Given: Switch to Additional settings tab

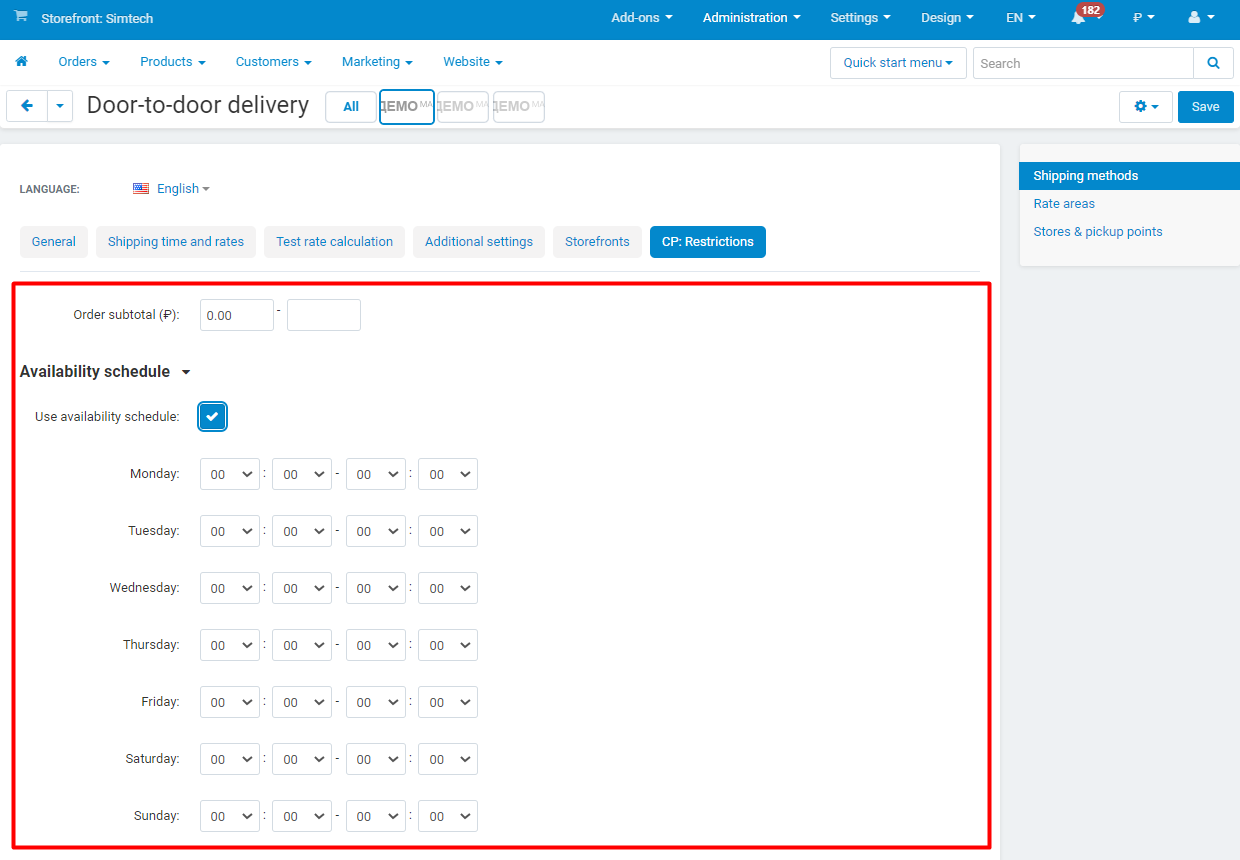Looking at the screenshot, I should (479, 242).
